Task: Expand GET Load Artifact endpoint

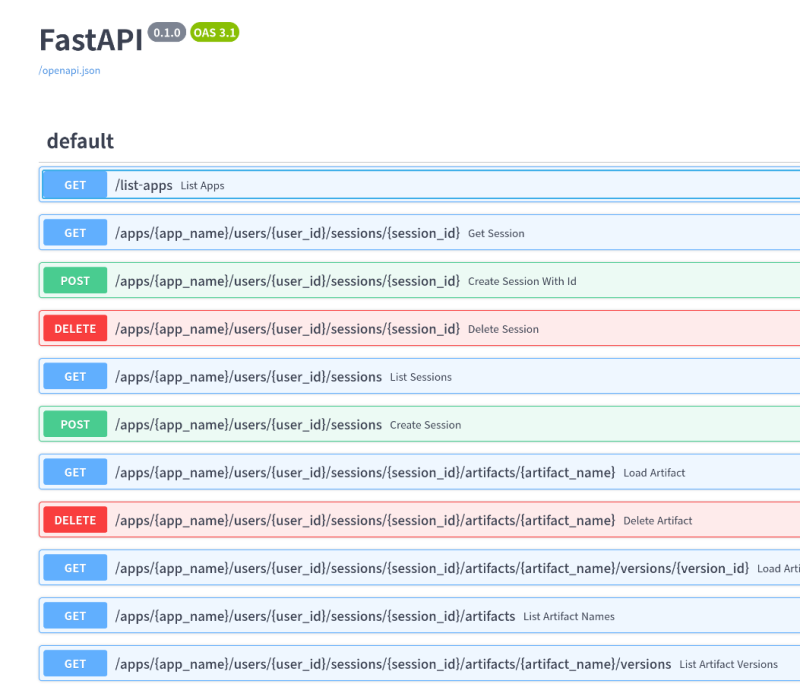Action: point(420,473)
